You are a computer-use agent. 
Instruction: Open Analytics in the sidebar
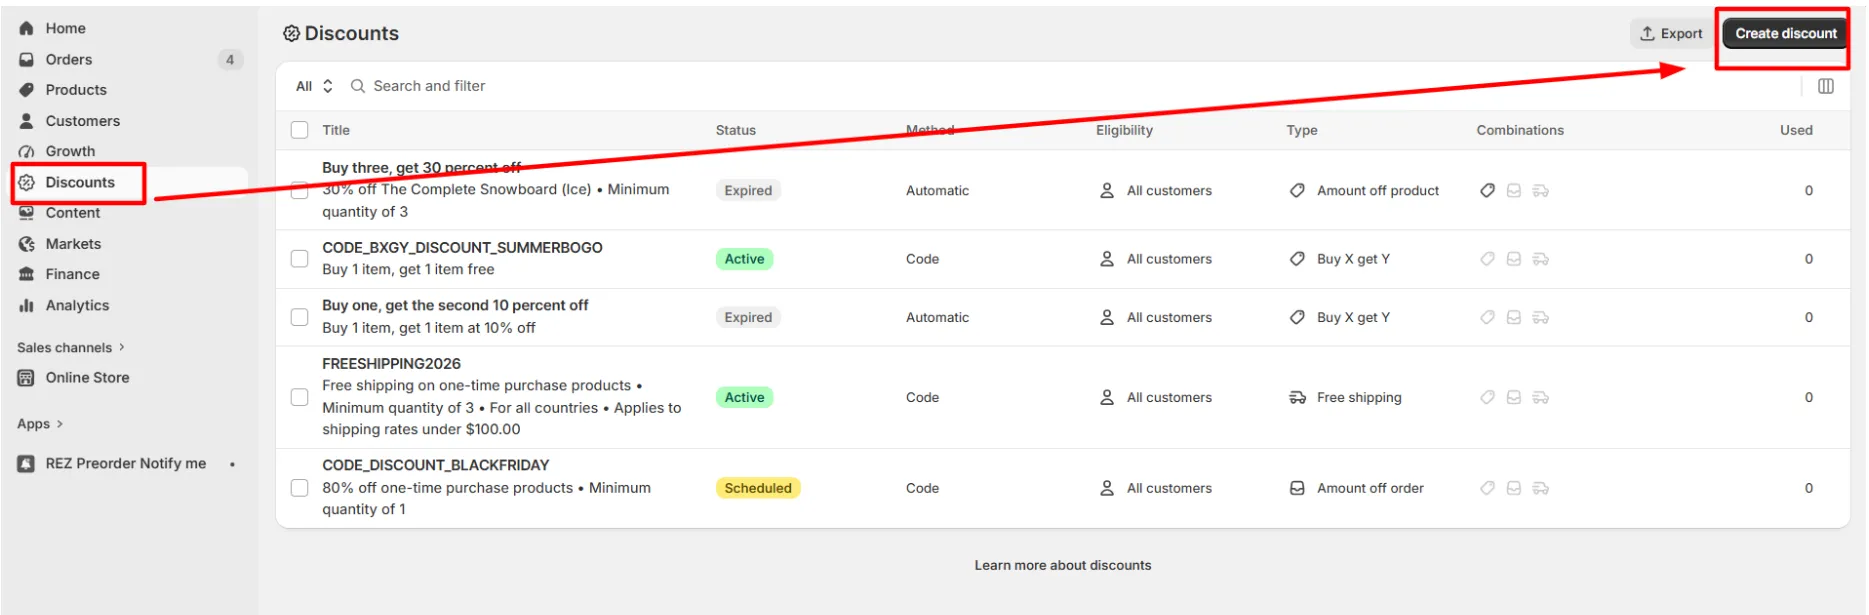(77, 306)
